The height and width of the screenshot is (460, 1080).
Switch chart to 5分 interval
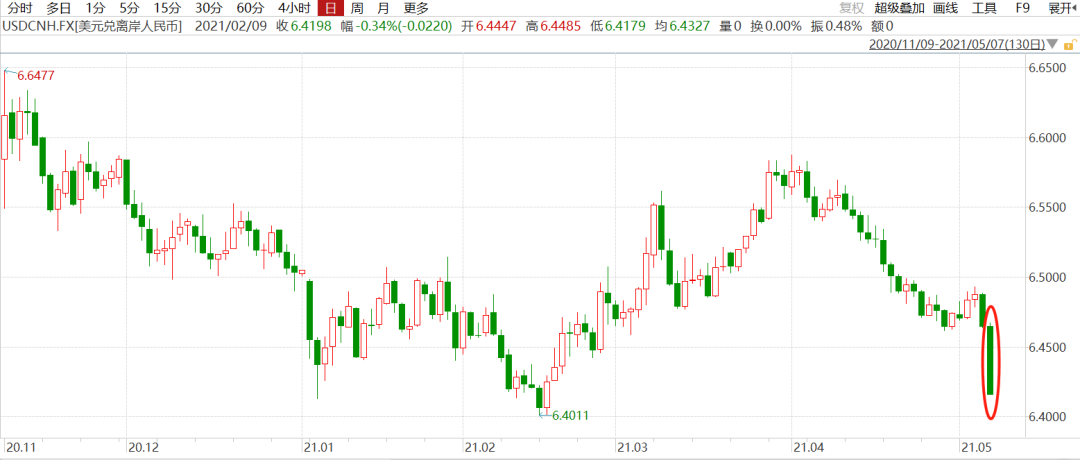click(128, 8)
